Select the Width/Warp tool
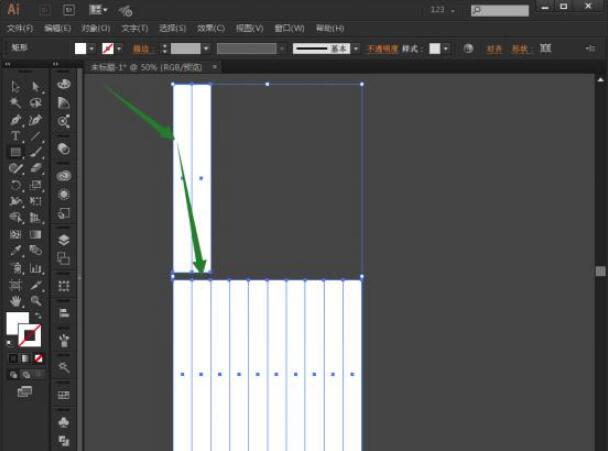 coord(15,201)
